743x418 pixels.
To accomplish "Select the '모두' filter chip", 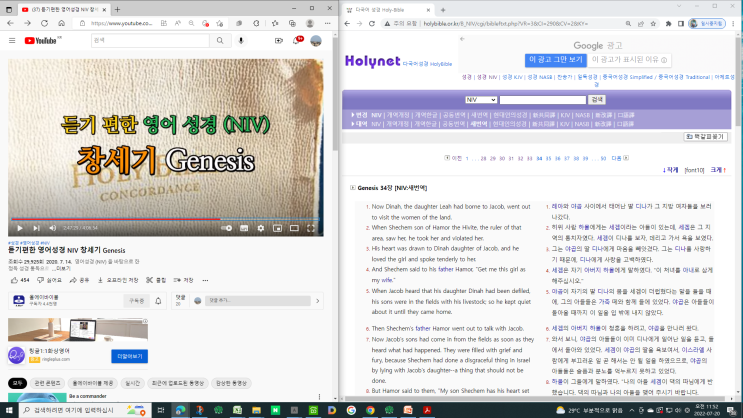I will tap(18, 383).
